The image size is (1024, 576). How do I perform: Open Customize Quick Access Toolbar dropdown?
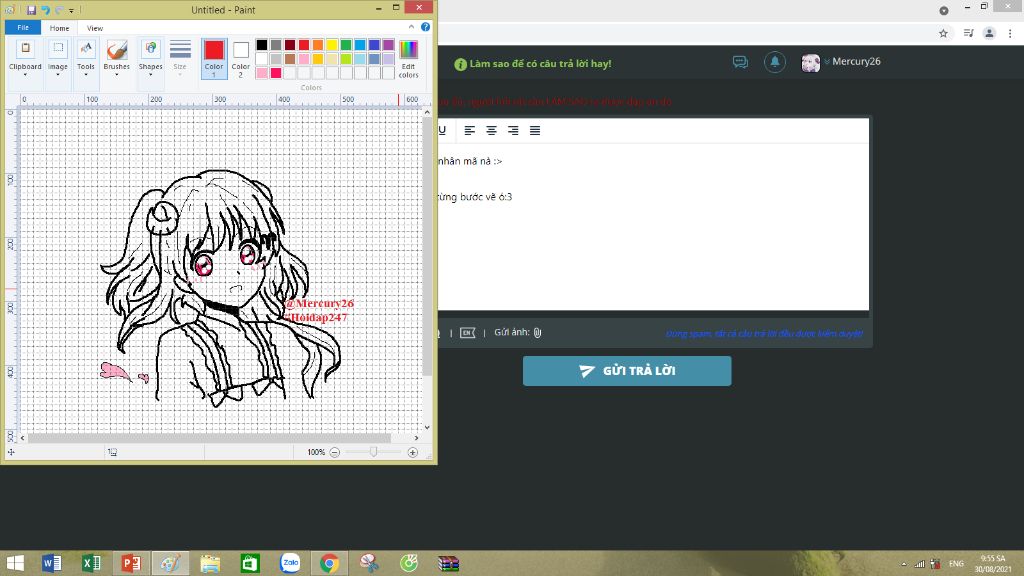[x=71, y=10]
